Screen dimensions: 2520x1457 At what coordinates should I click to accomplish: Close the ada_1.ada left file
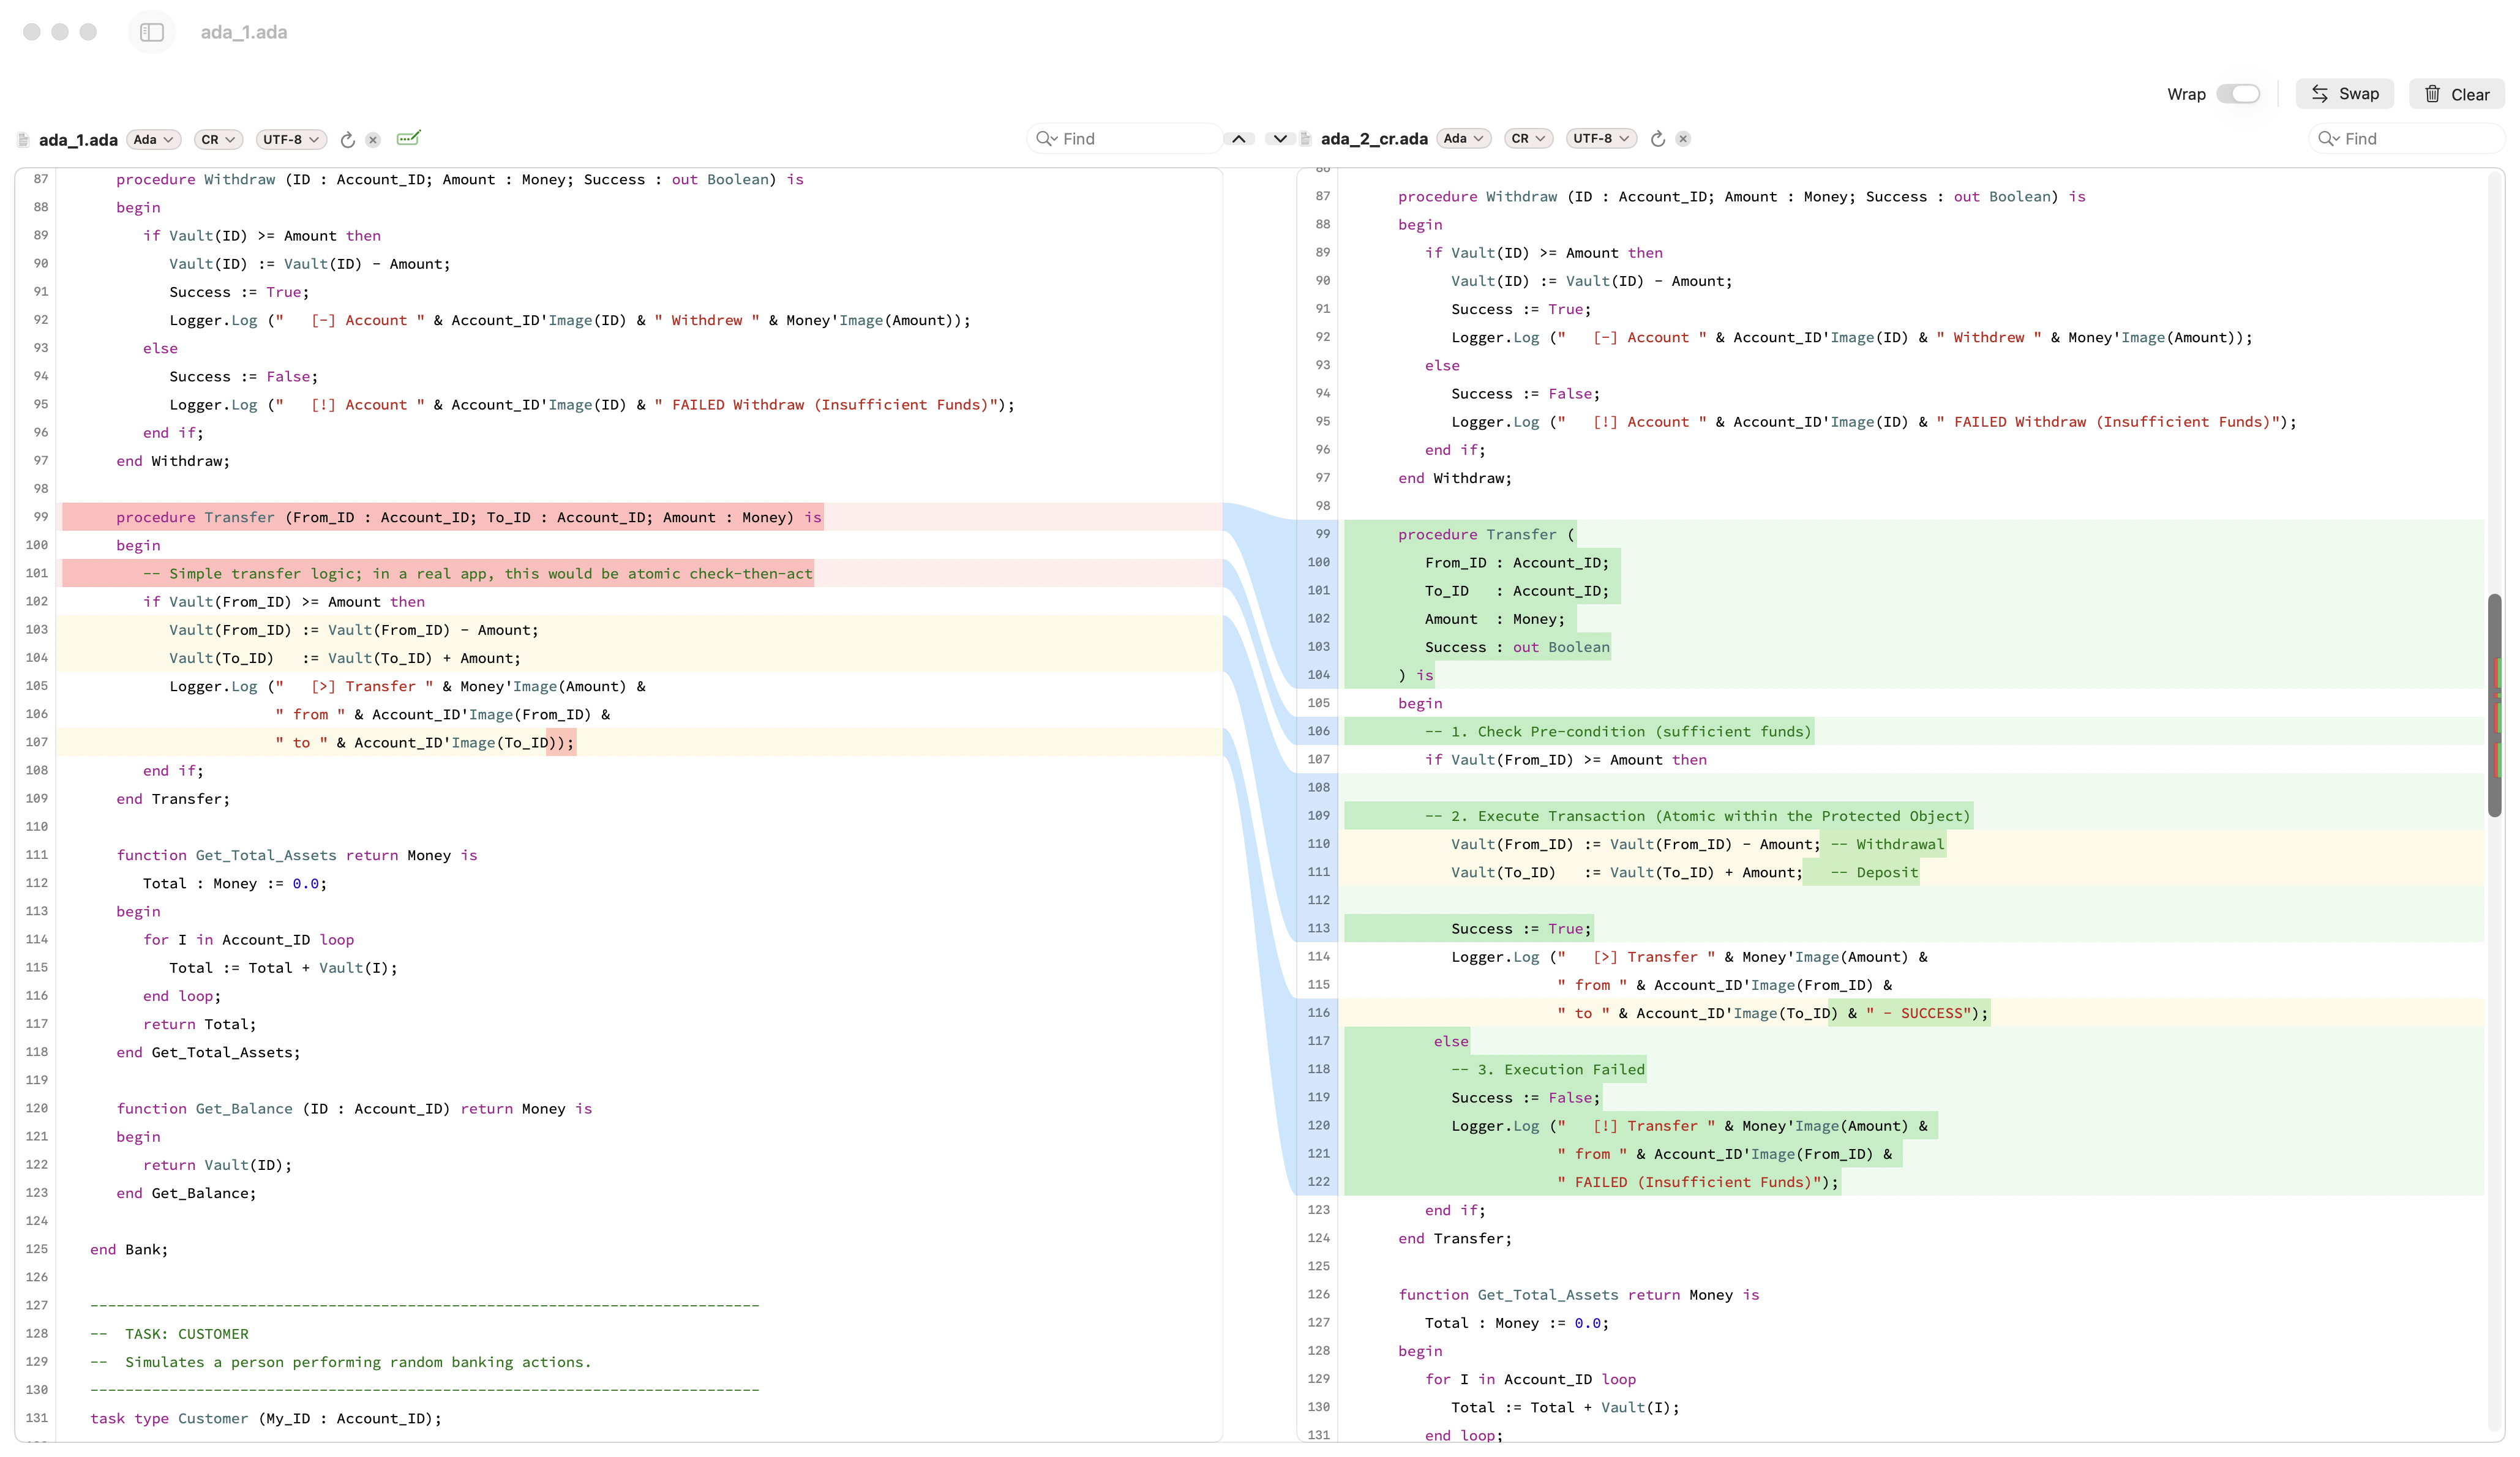373,139
